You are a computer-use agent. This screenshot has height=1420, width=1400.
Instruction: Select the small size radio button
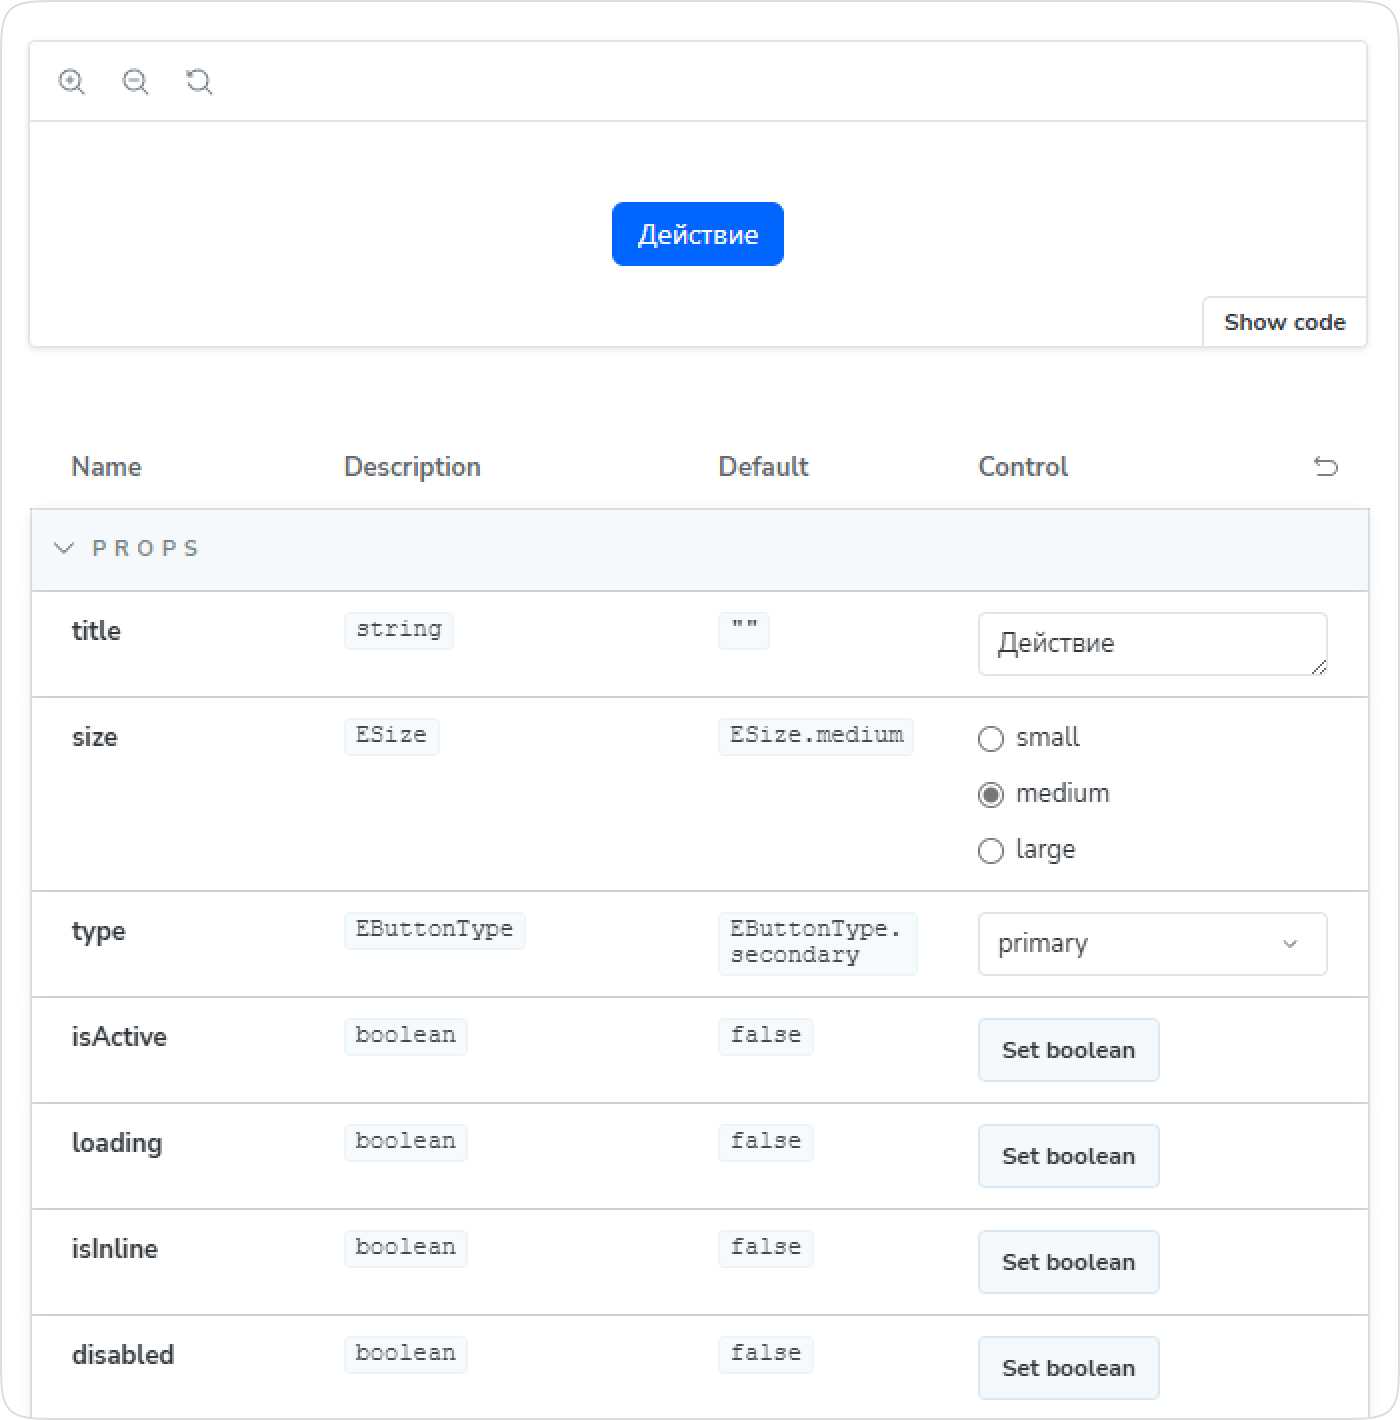991,738
